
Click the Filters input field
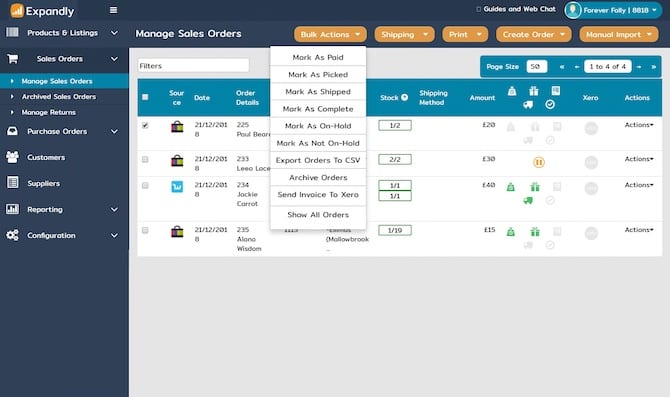pyautogui.click(x=193, y=65)
